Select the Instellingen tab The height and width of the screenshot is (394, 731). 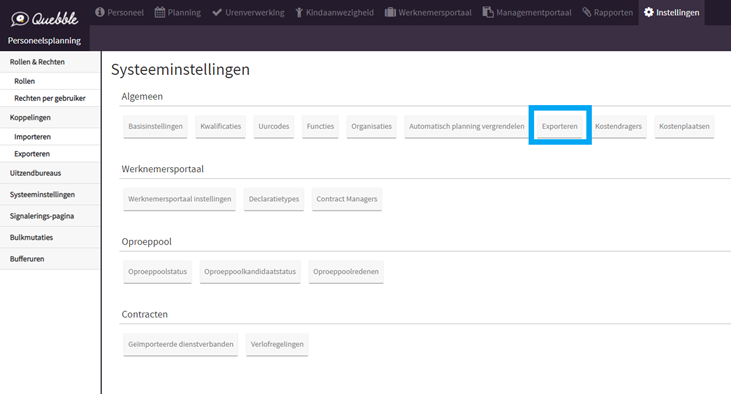tap(671, 13)
